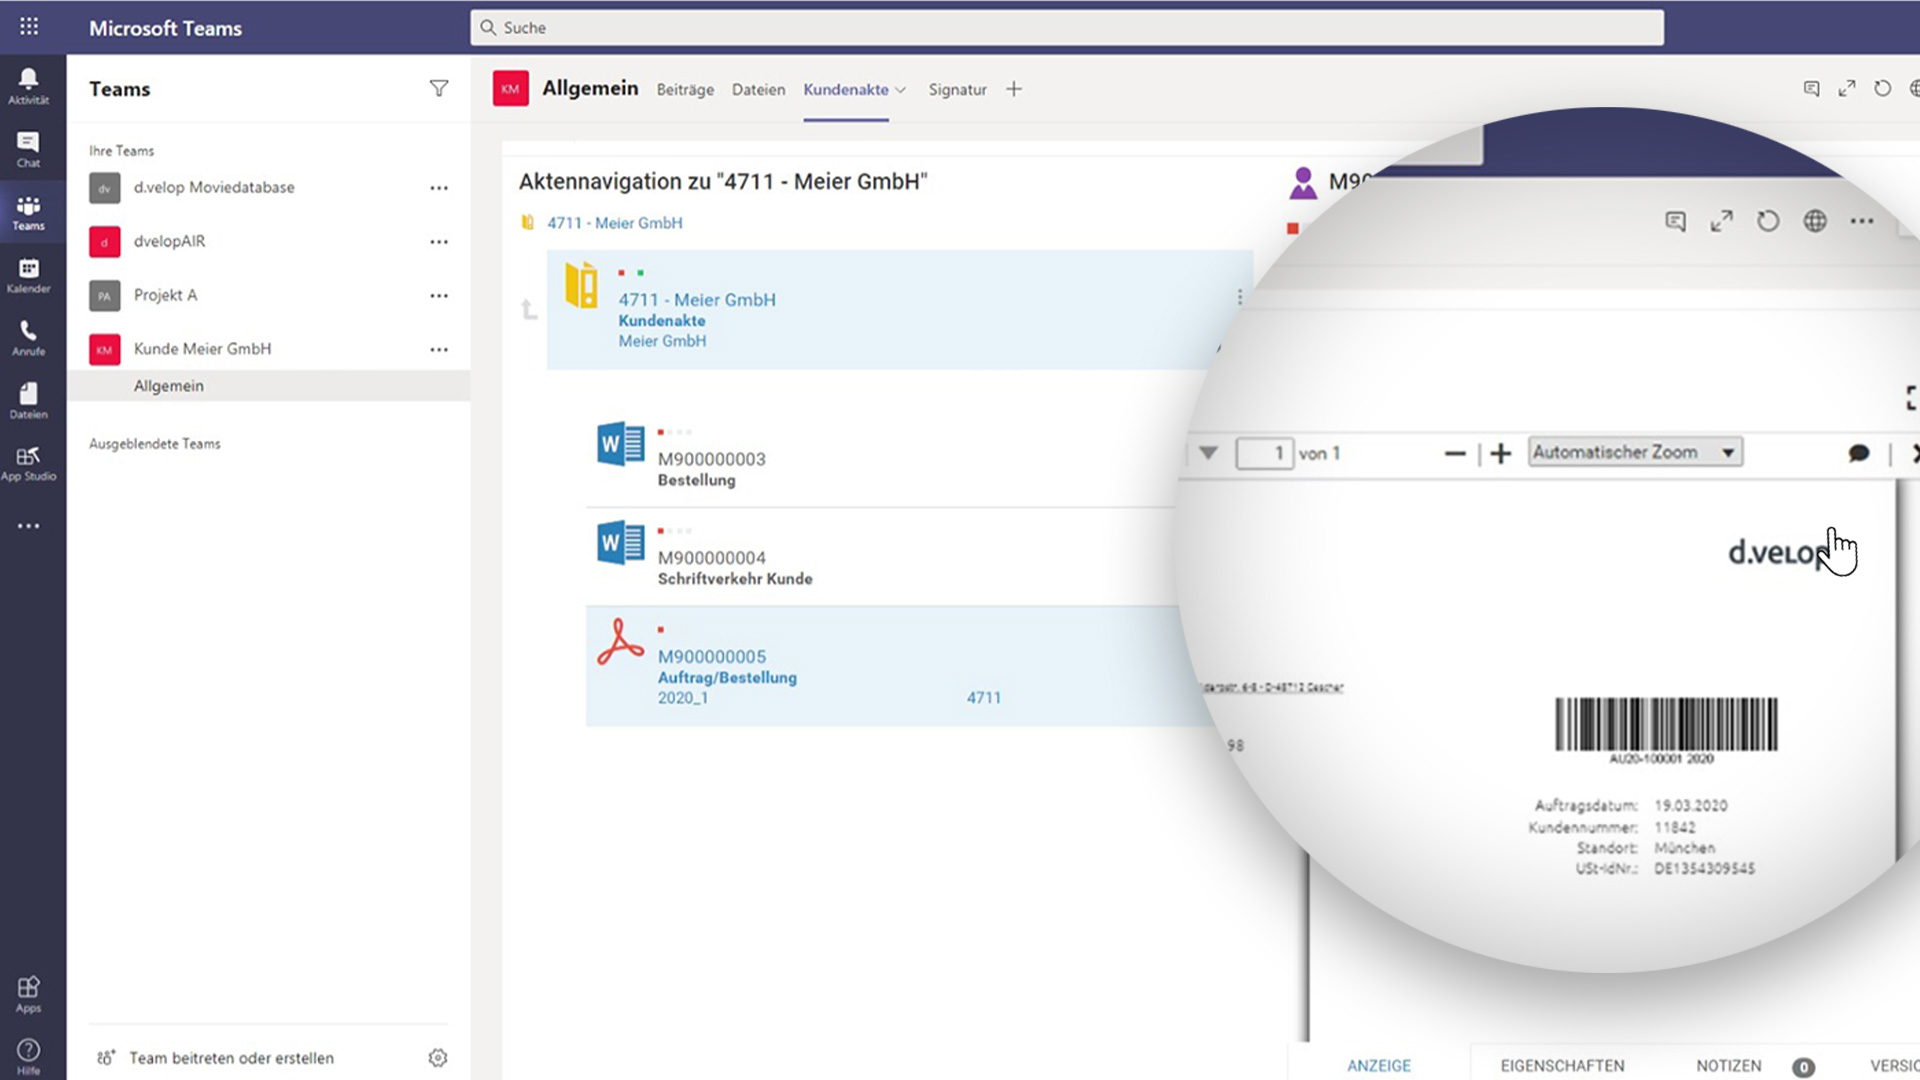Select the Teams sidebar icon
The width and height of the screenshot is (1920, 1080).
[28, 212]
